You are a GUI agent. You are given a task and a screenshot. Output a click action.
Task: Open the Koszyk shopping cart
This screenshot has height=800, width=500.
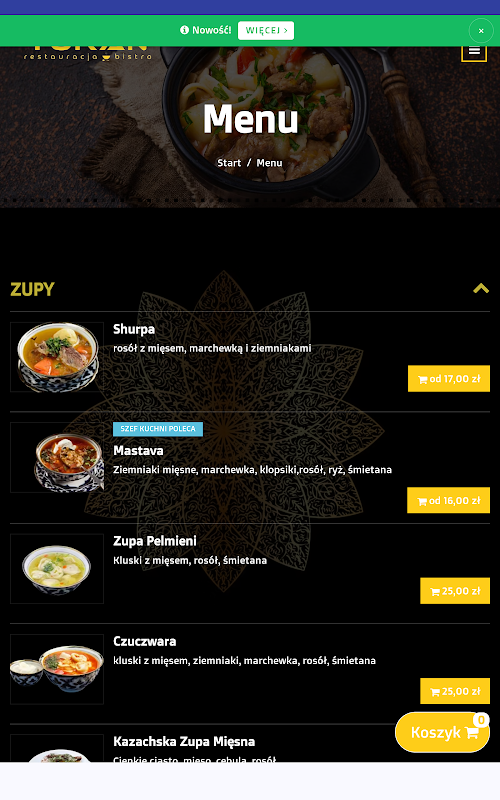(x=442, y=733)
